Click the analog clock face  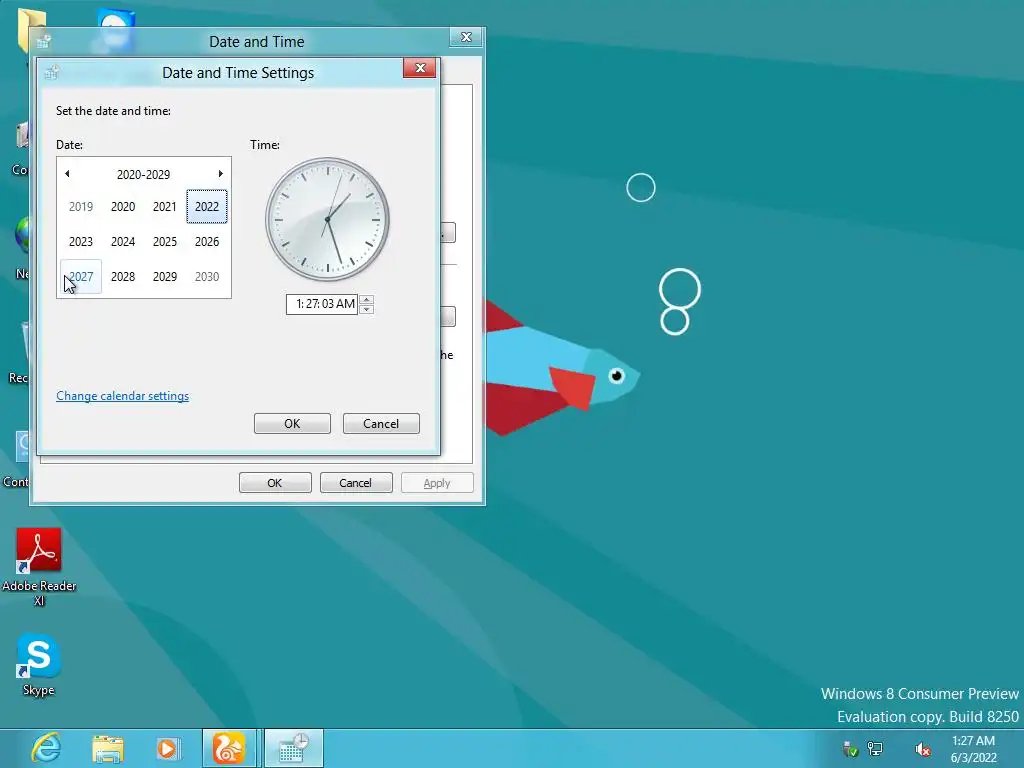click(x=327, y=219)
